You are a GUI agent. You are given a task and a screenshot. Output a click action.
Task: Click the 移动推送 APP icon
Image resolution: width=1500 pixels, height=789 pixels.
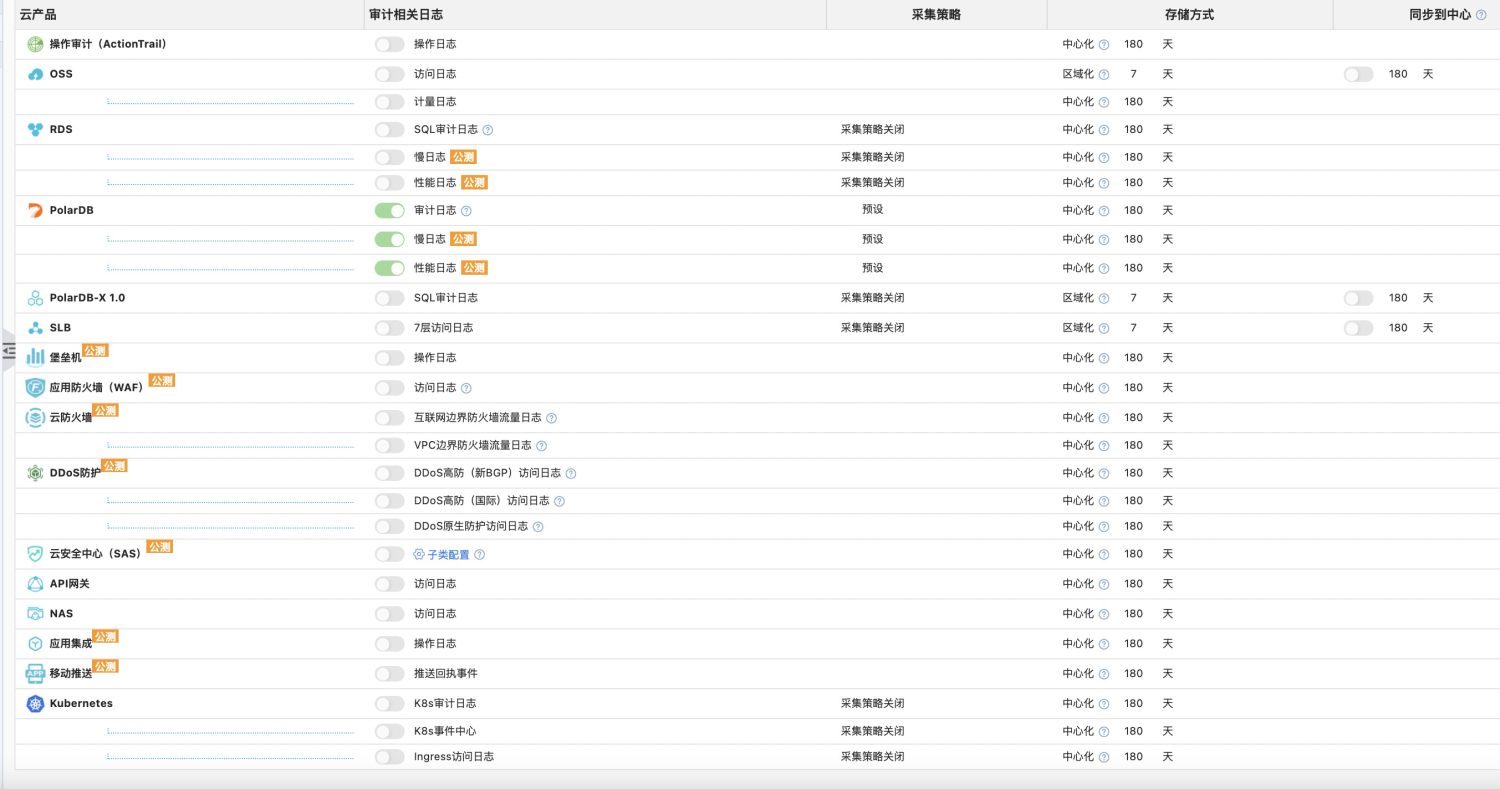click(36, 673)
